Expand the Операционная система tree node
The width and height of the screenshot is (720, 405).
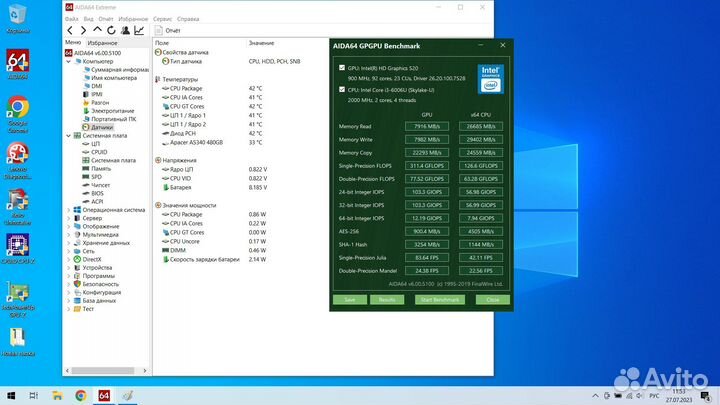pos(69,210)
